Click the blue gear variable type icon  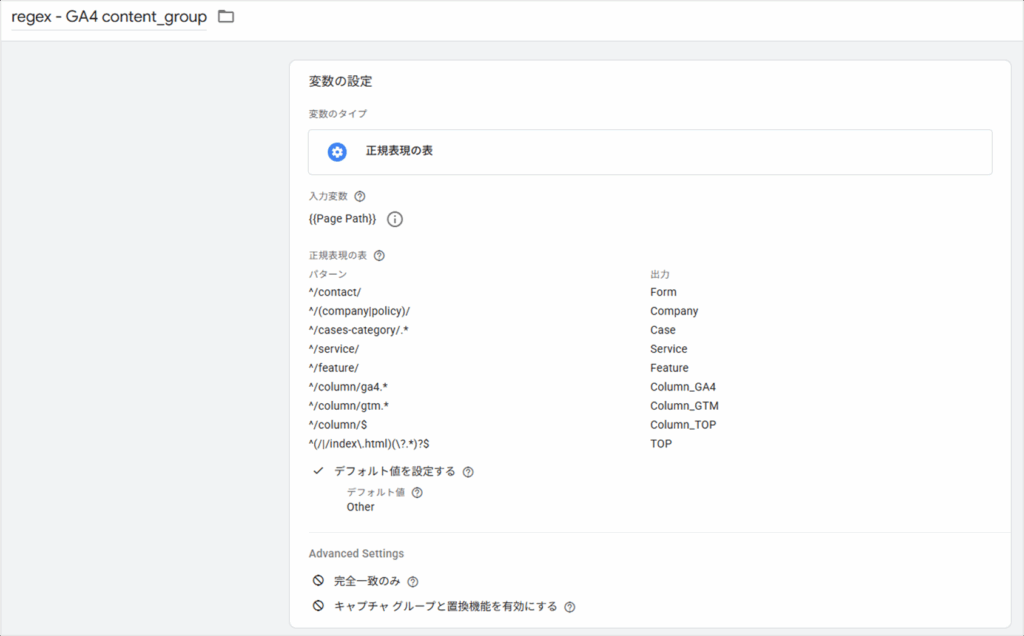point(337,152)
